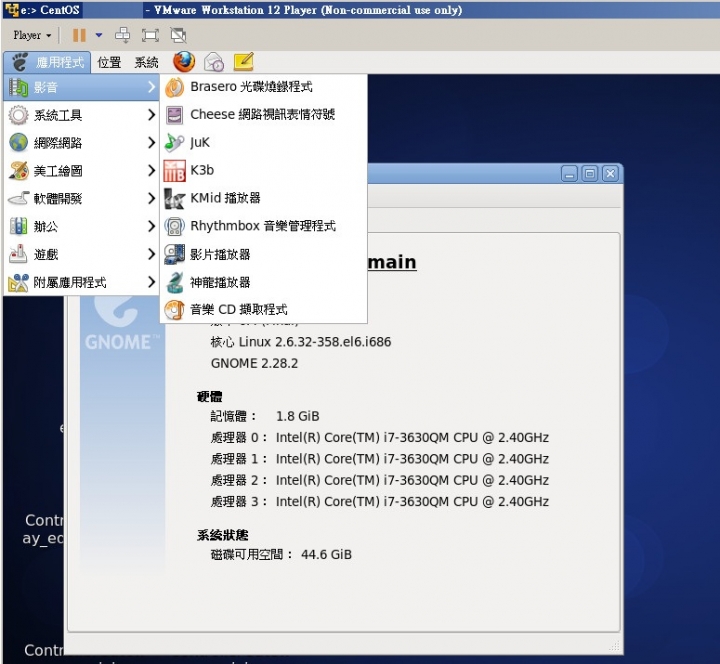Screen dimensions: 720x664
Task: Open the 美工繪圖 submenu
Action: (82, 171)
